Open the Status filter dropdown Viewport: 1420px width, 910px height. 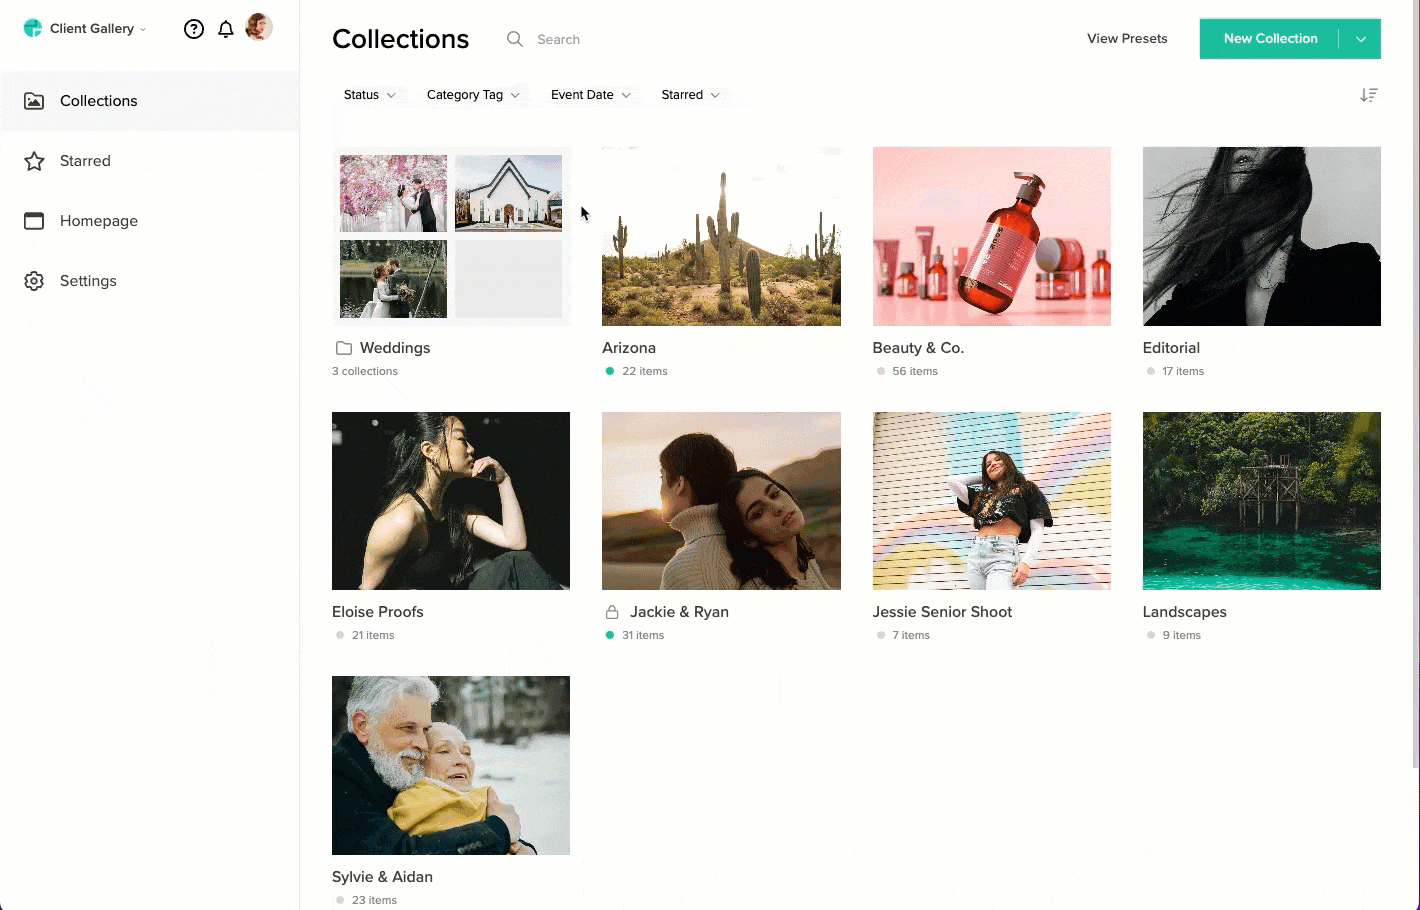coord(369,94)
